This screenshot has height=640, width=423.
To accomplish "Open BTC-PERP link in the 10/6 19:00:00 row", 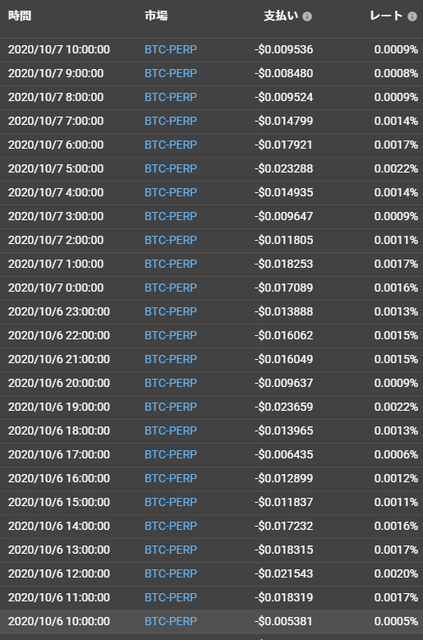I will (171, 407).
